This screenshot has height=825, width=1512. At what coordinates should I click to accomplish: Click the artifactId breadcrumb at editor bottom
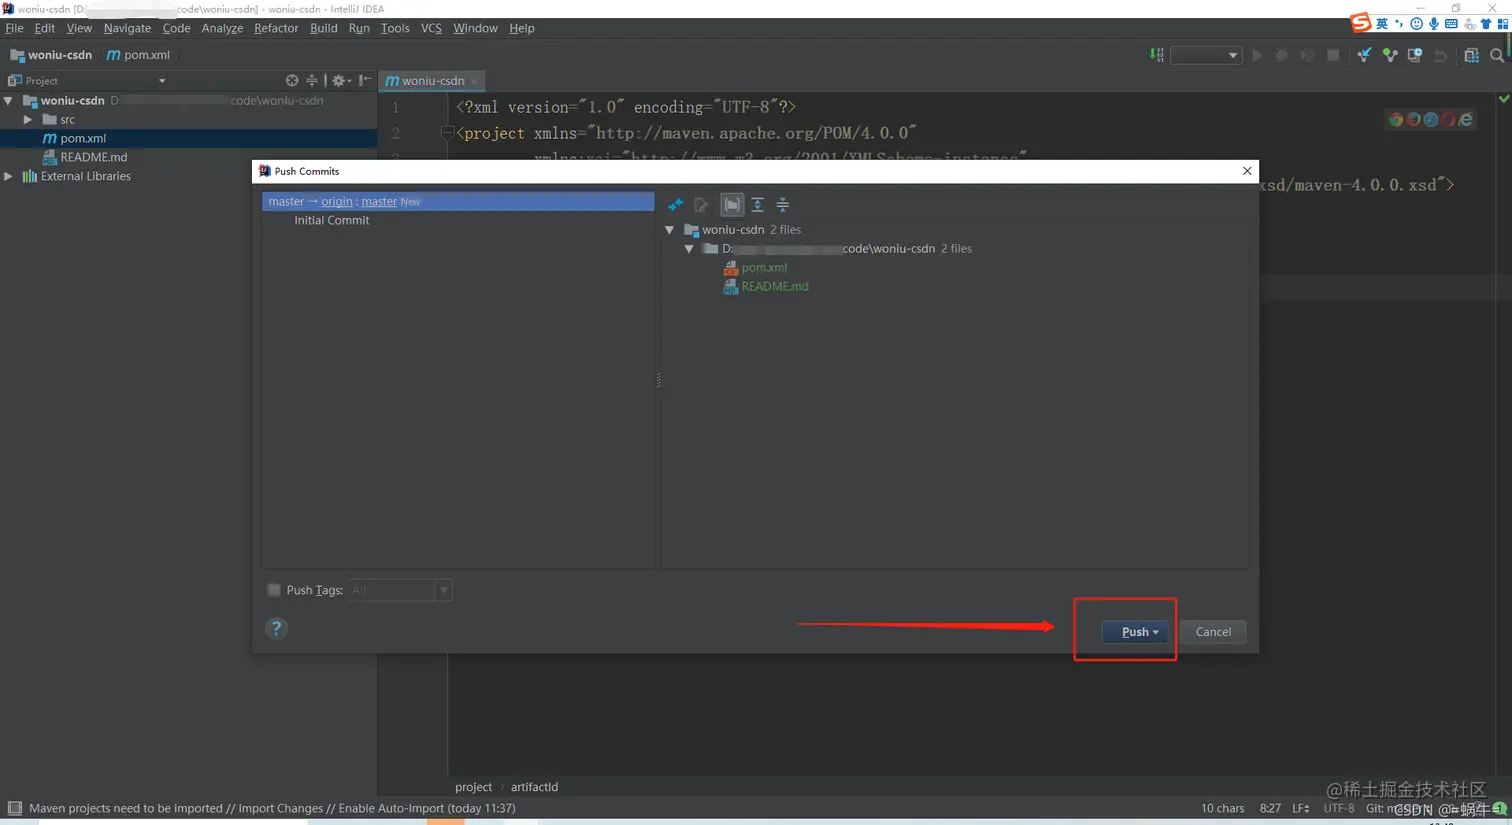(x=534, y=787)
